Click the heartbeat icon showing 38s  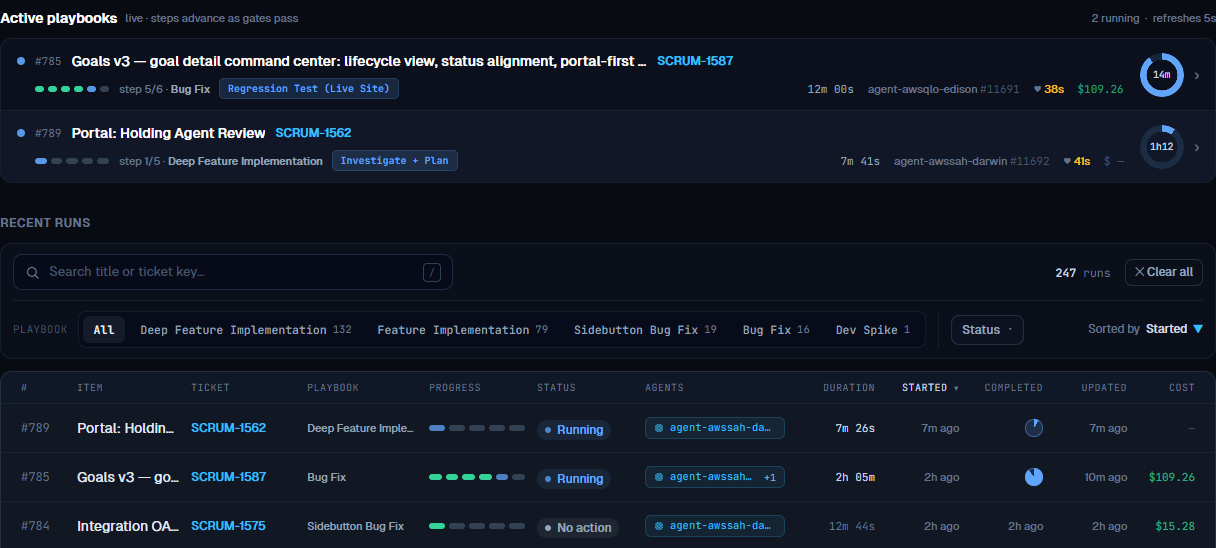pos(1038,89)
